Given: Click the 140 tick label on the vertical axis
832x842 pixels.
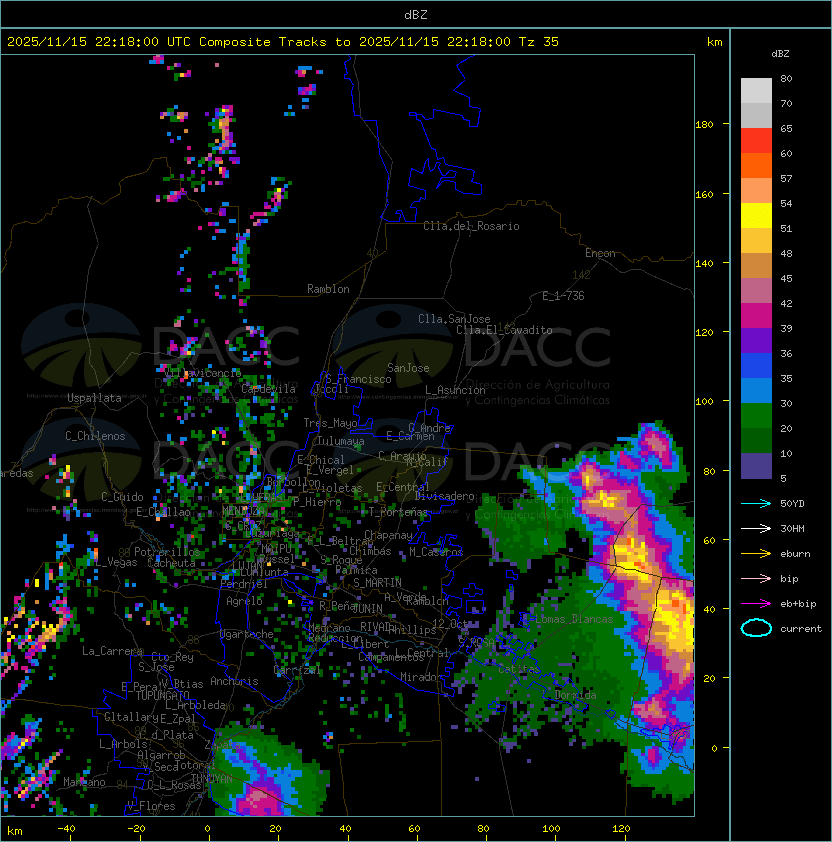Looking at the screenshot, I should point(704,263).
